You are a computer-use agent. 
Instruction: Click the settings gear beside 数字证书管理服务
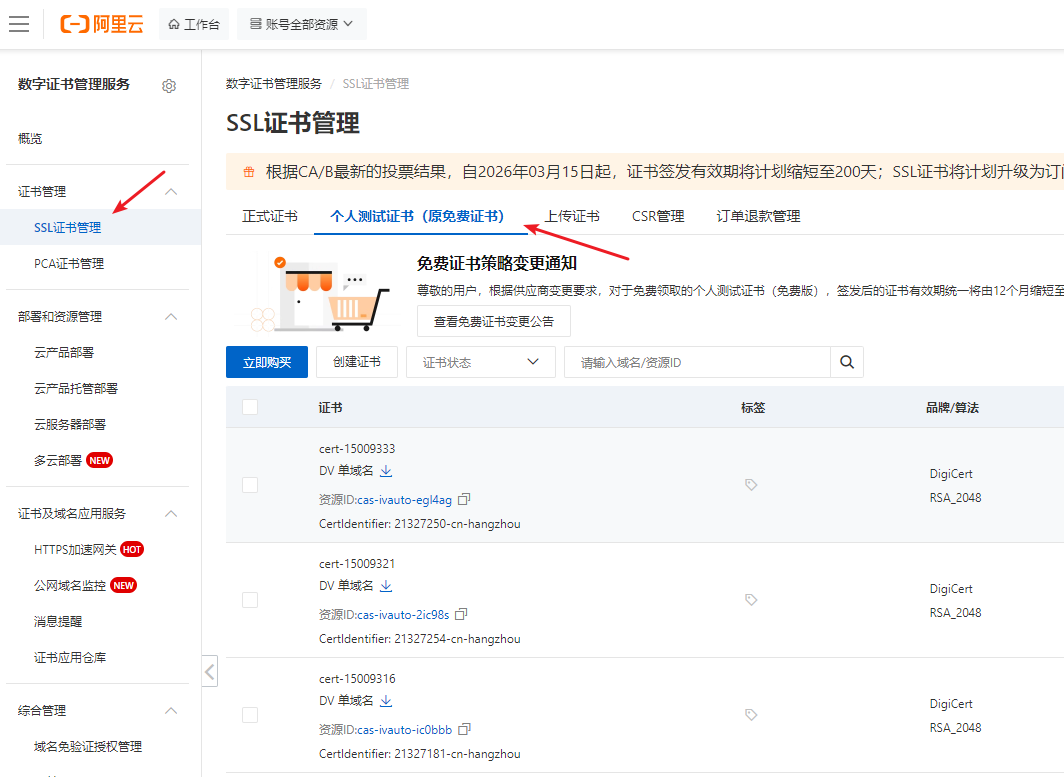pos(169,86)
